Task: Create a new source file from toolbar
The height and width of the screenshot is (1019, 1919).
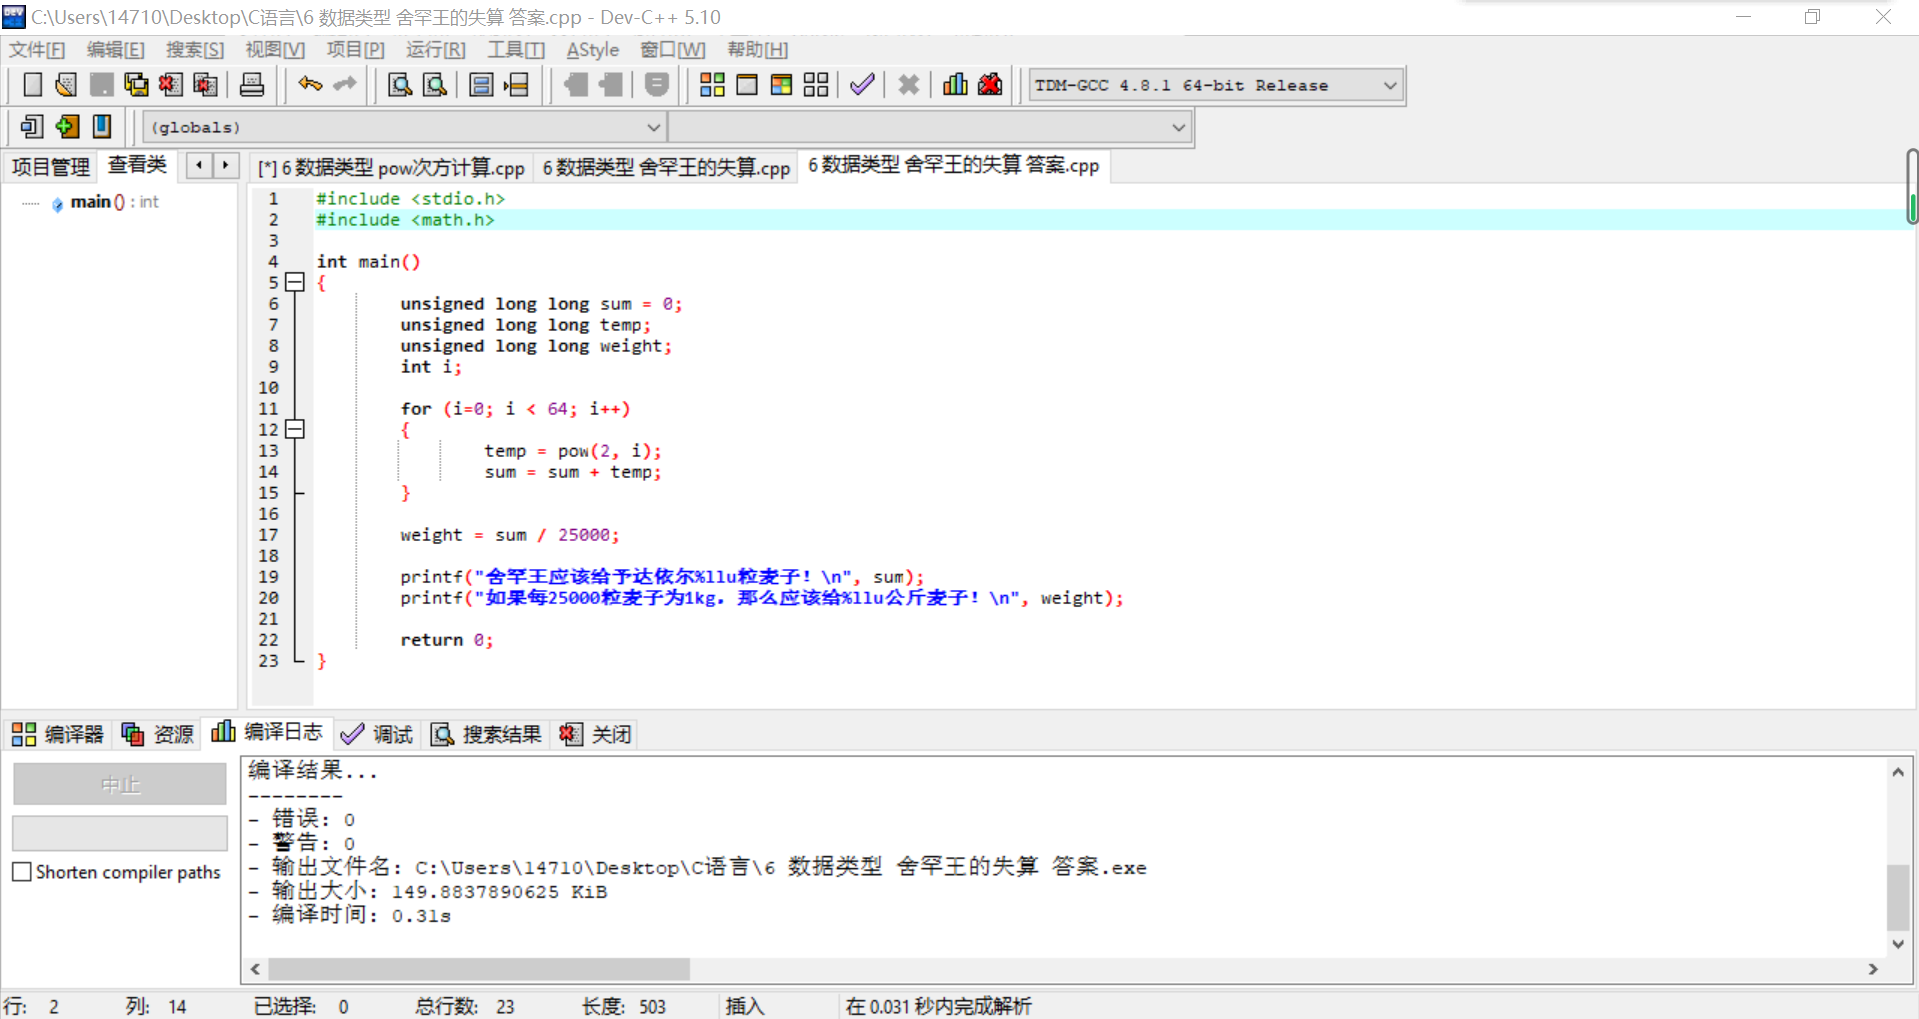Action: pyautogui.click(x=32, y=85)
